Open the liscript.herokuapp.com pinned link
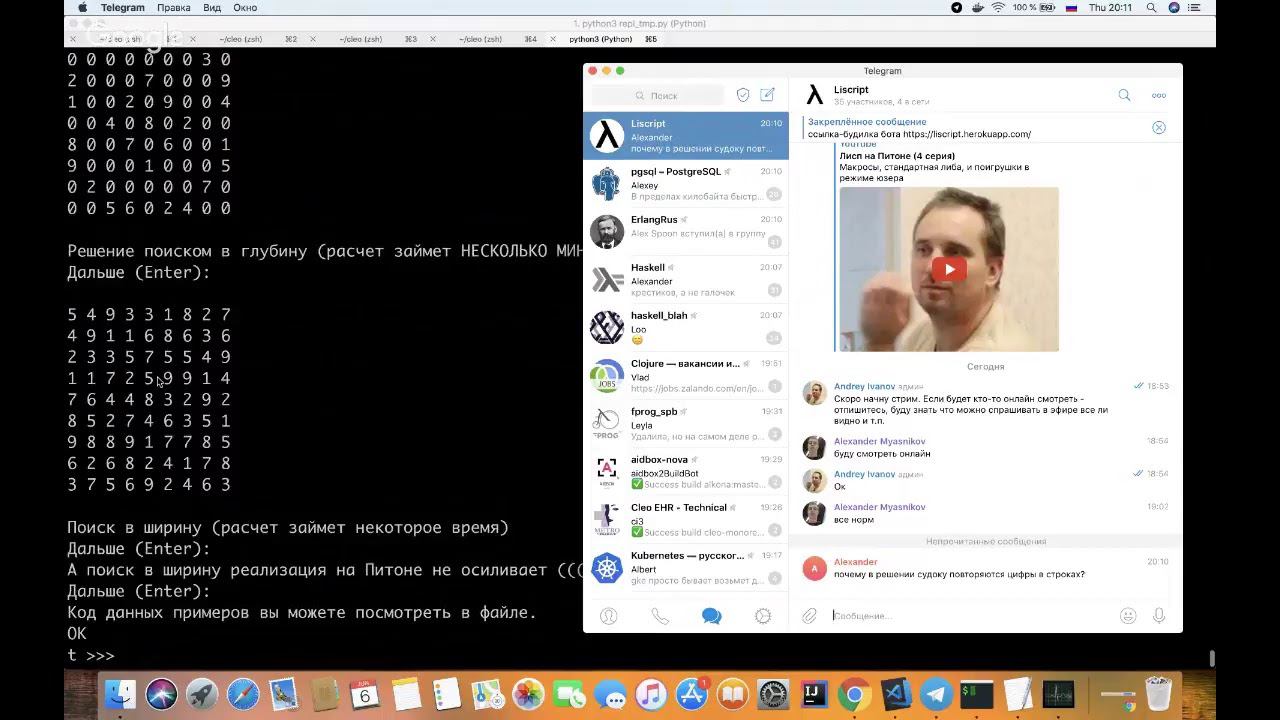Image resolution: width=1280 pixels, height=720 pixels. click(x=967, y=134)
